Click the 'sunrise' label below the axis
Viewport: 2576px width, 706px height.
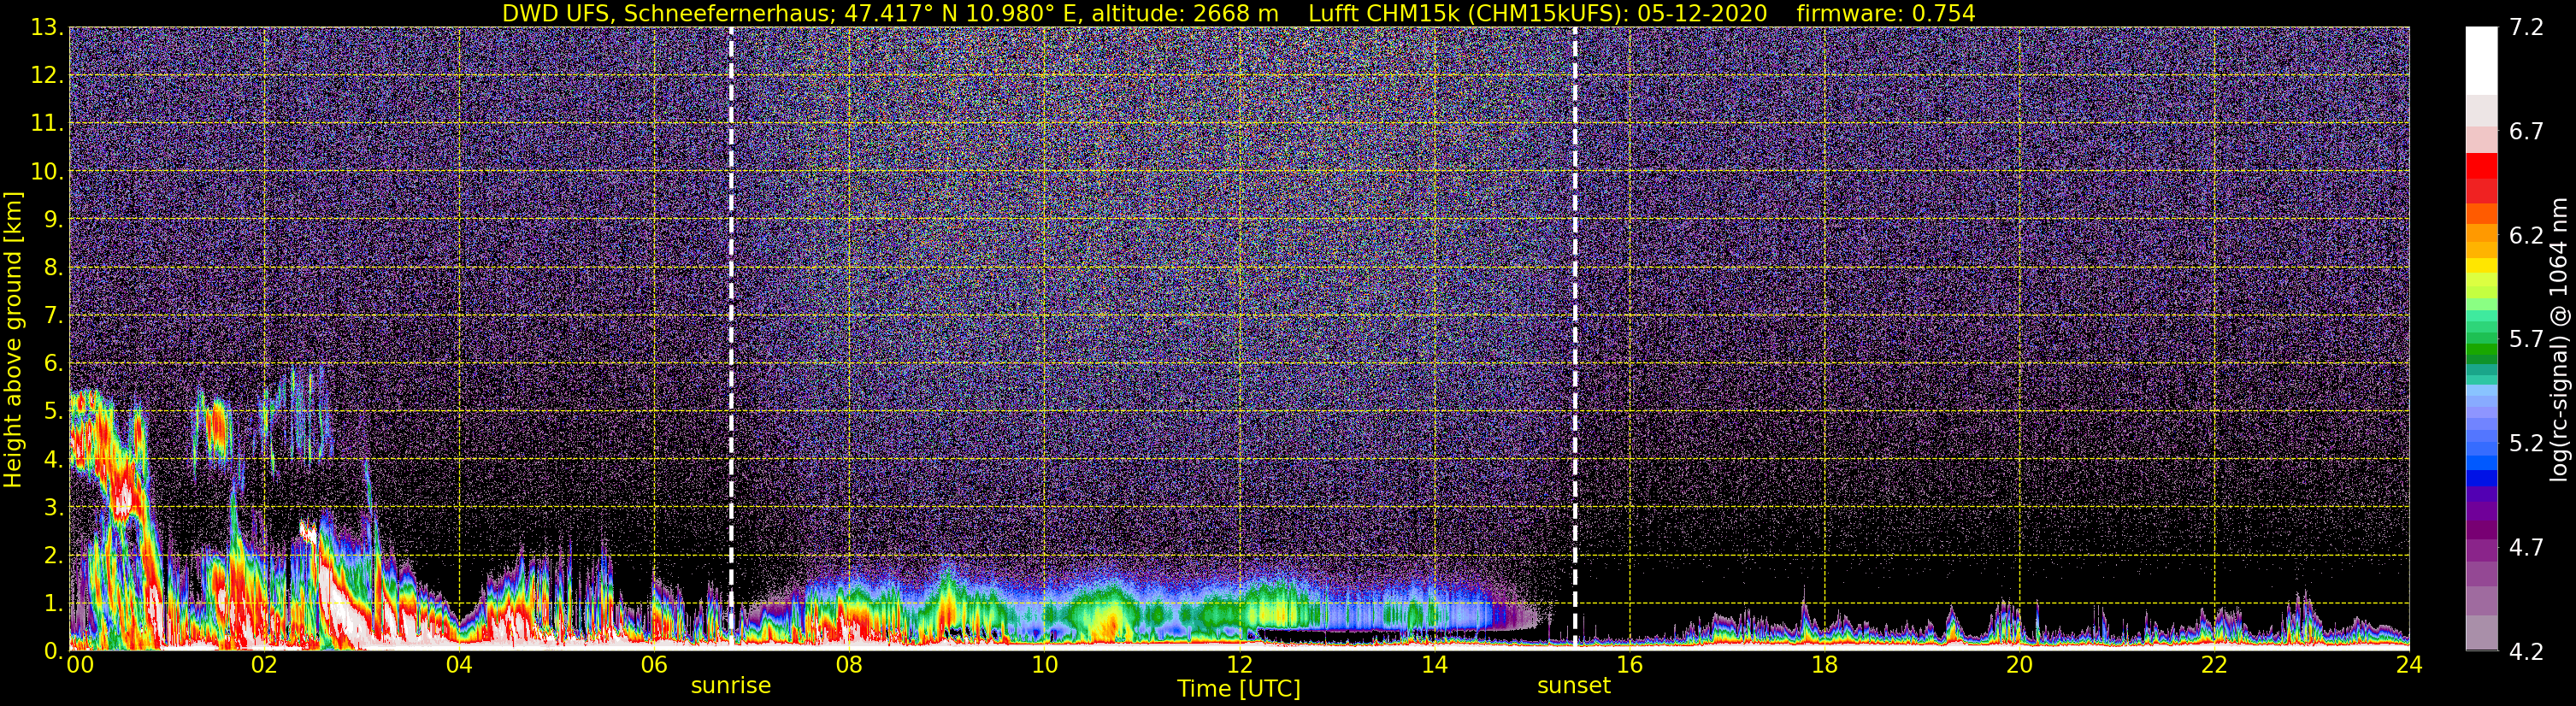click(x=731, y=686)
